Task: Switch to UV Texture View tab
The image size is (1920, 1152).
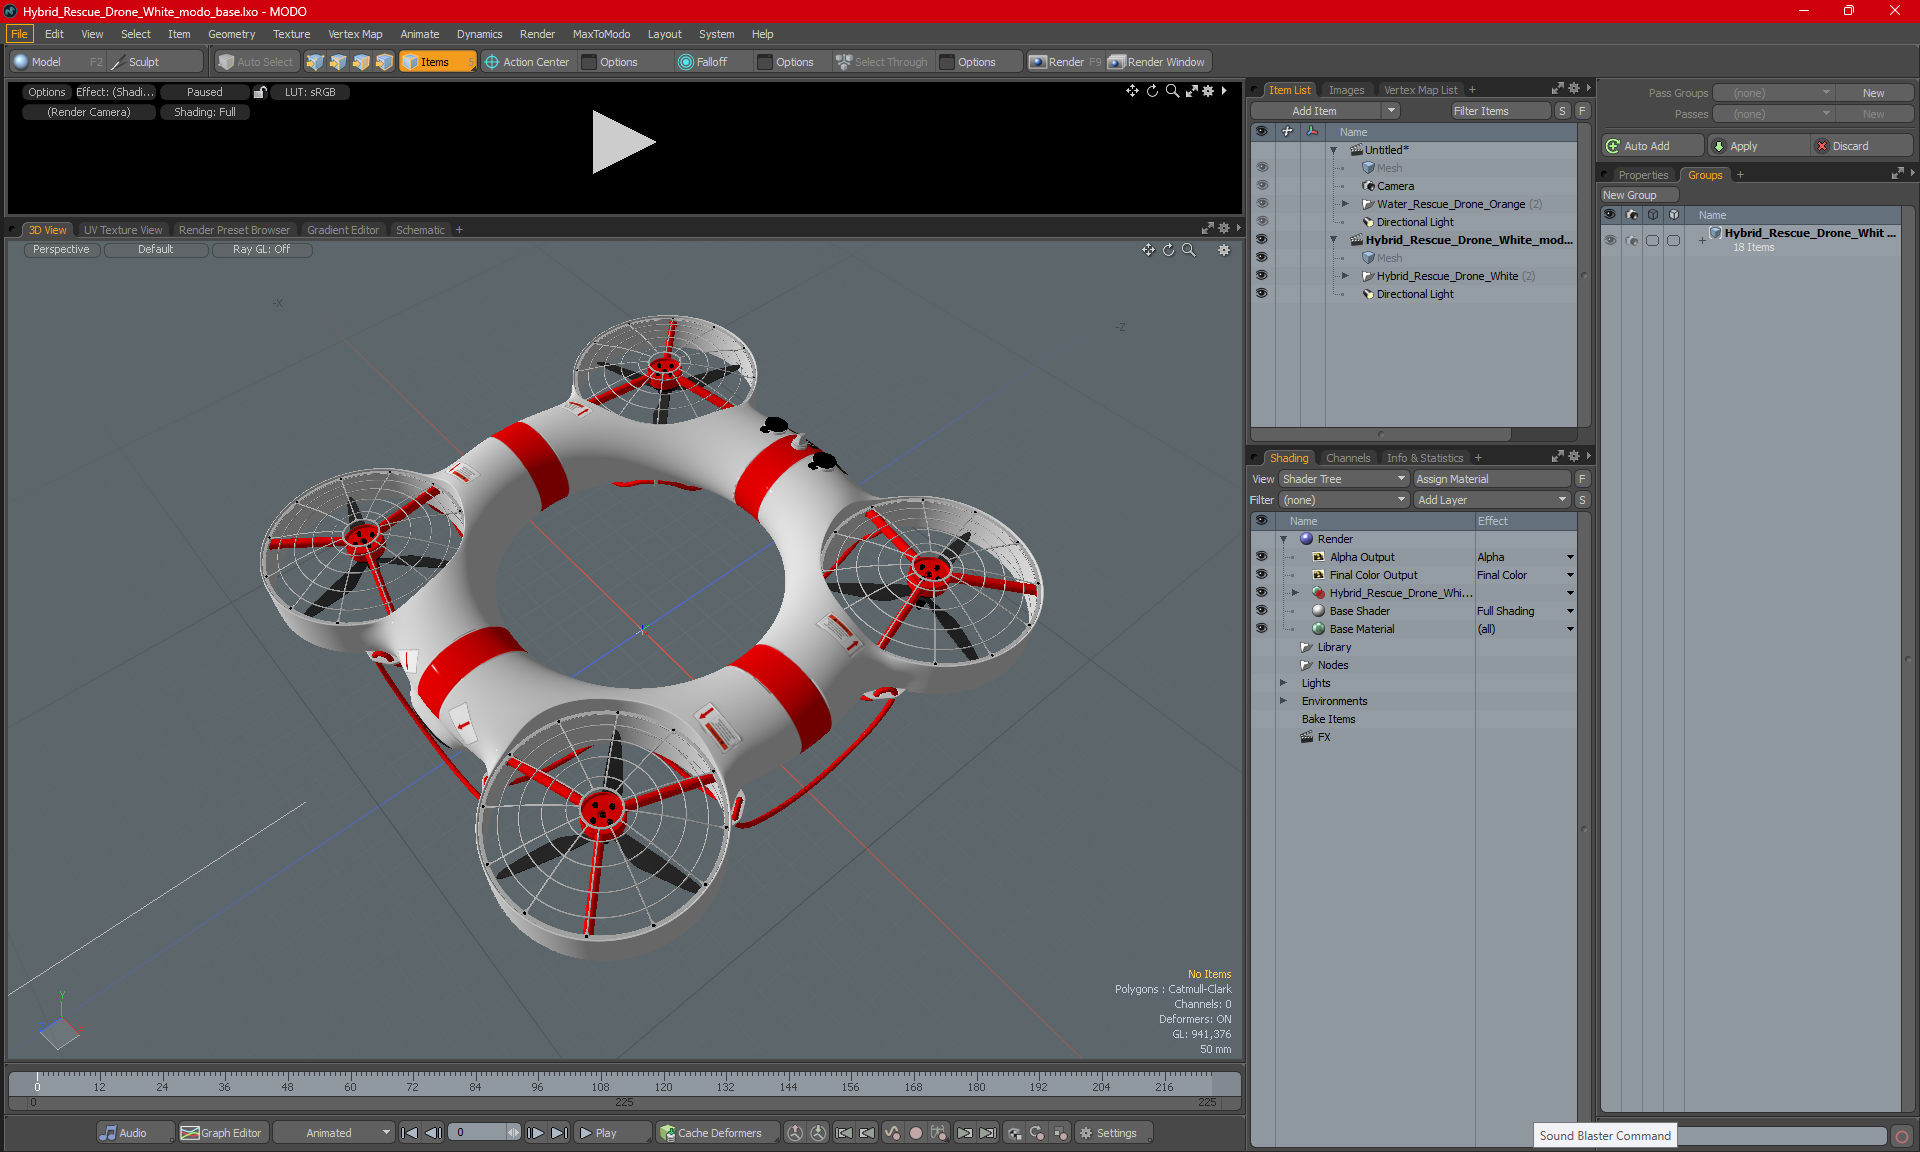Action: [123, 230]
